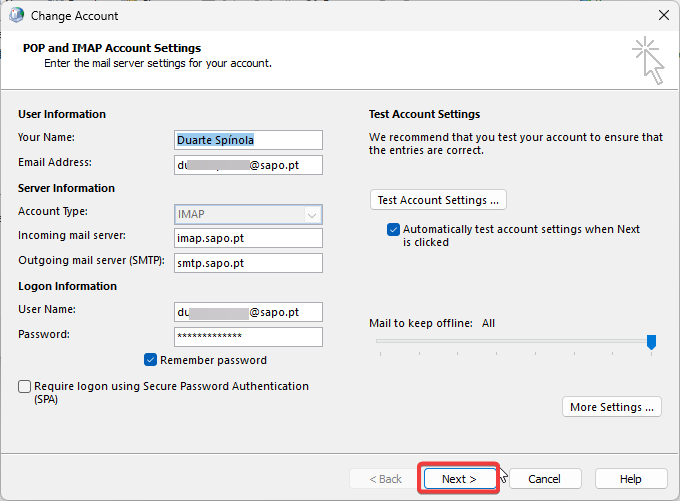Screen dimensions: 680x501
Task: Close the Change Account dialog
Action: (x=662, y=16)
